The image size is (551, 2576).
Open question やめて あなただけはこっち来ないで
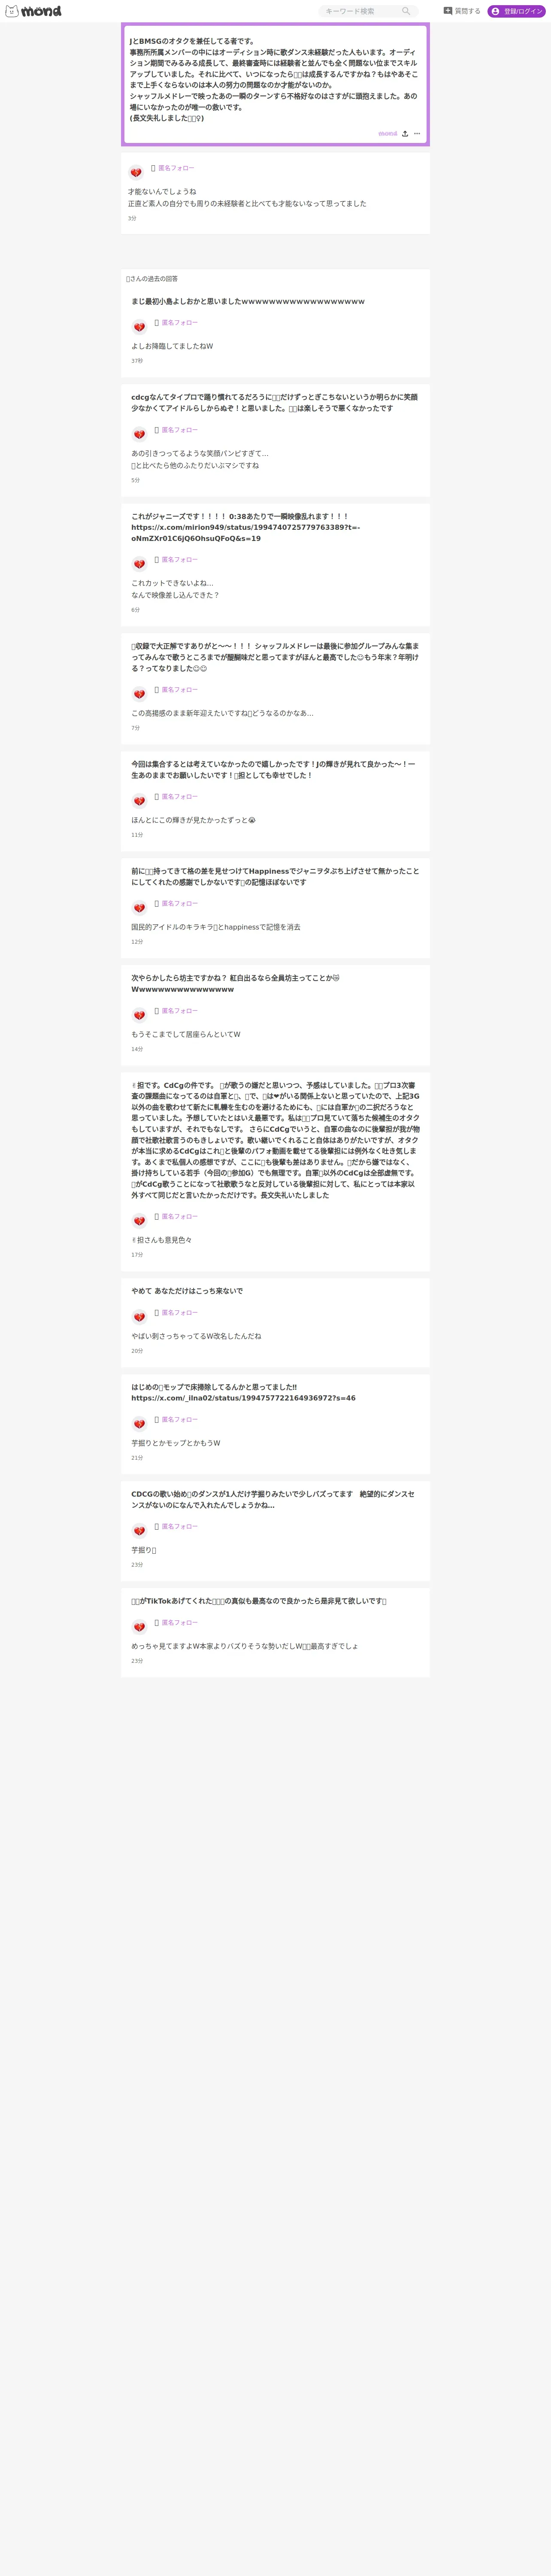coord(187,1291)
